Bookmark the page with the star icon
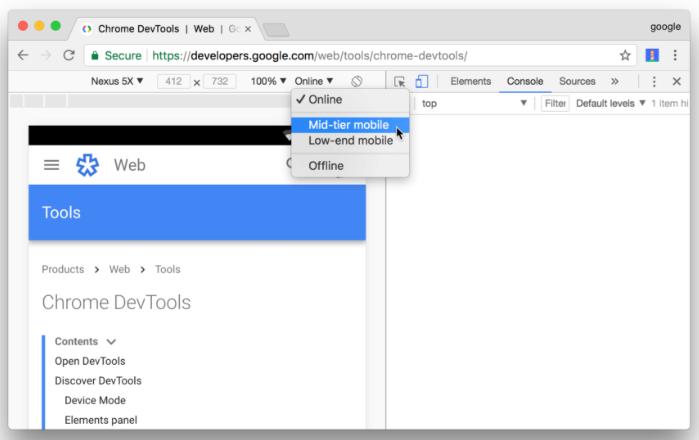This screenshot has width=699, height=440. [625, 55]
